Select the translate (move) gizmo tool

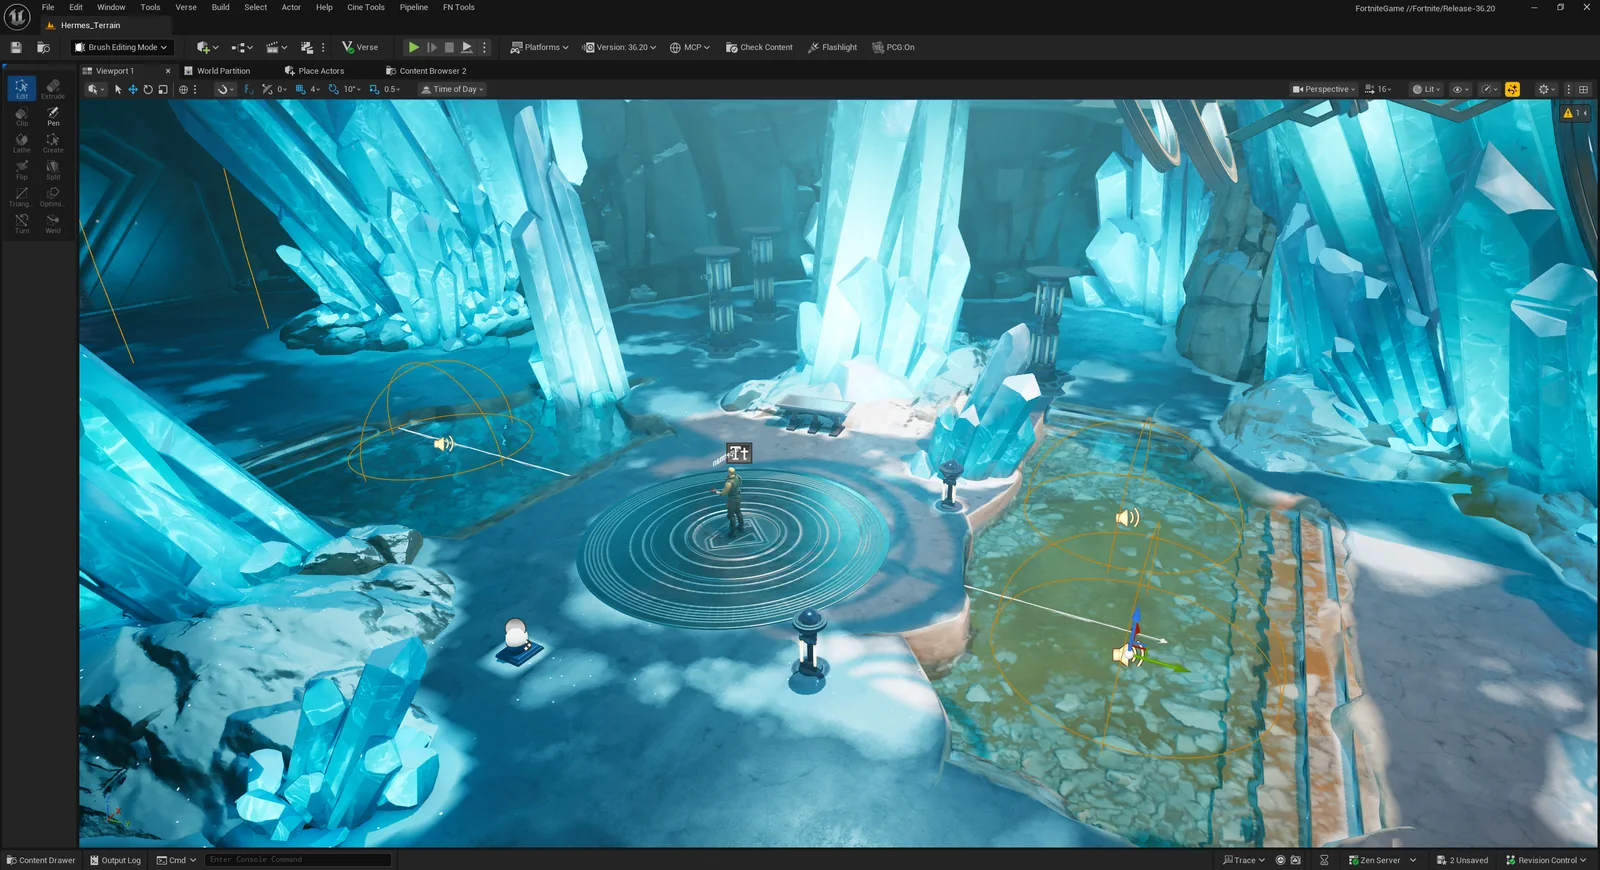click(133, 89)
